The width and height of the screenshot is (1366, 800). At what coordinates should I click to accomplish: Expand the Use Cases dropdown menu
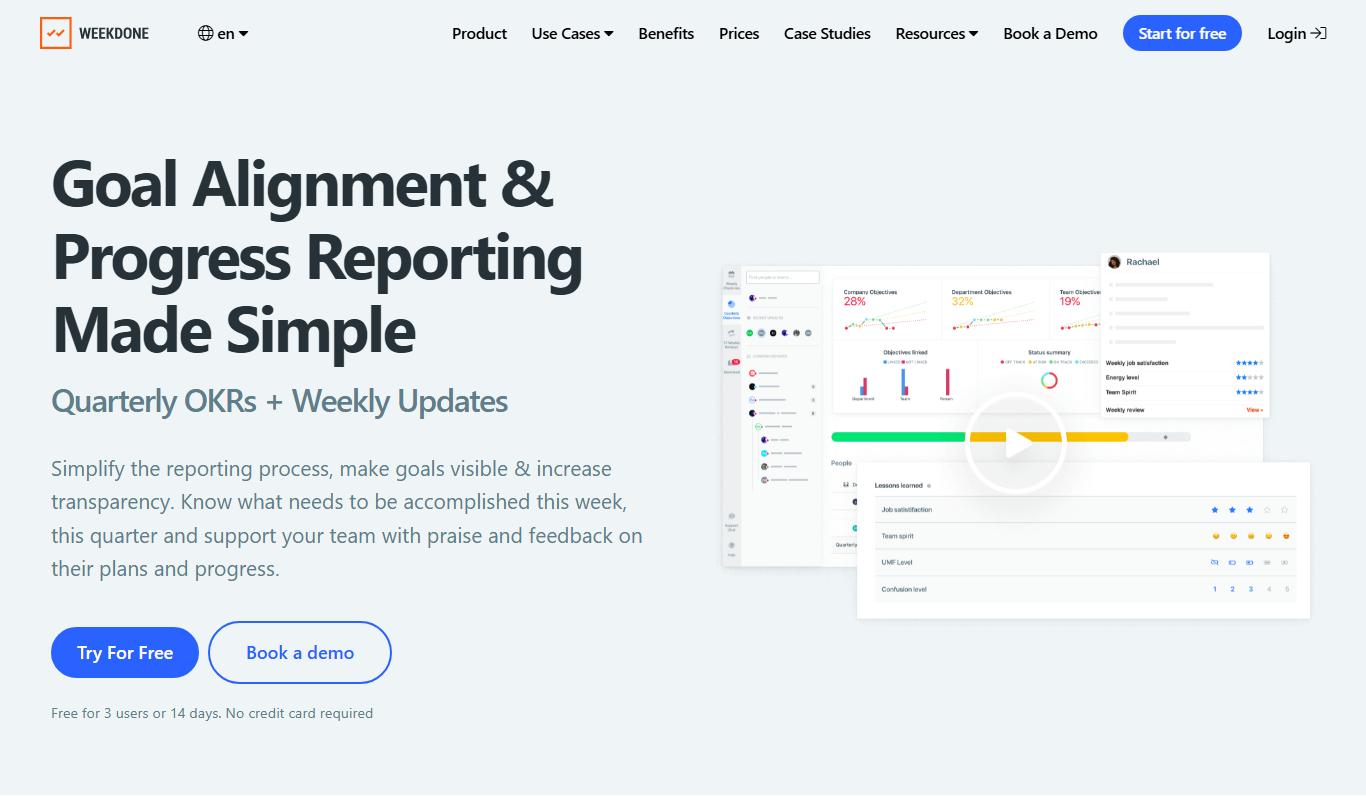(572, 33)
